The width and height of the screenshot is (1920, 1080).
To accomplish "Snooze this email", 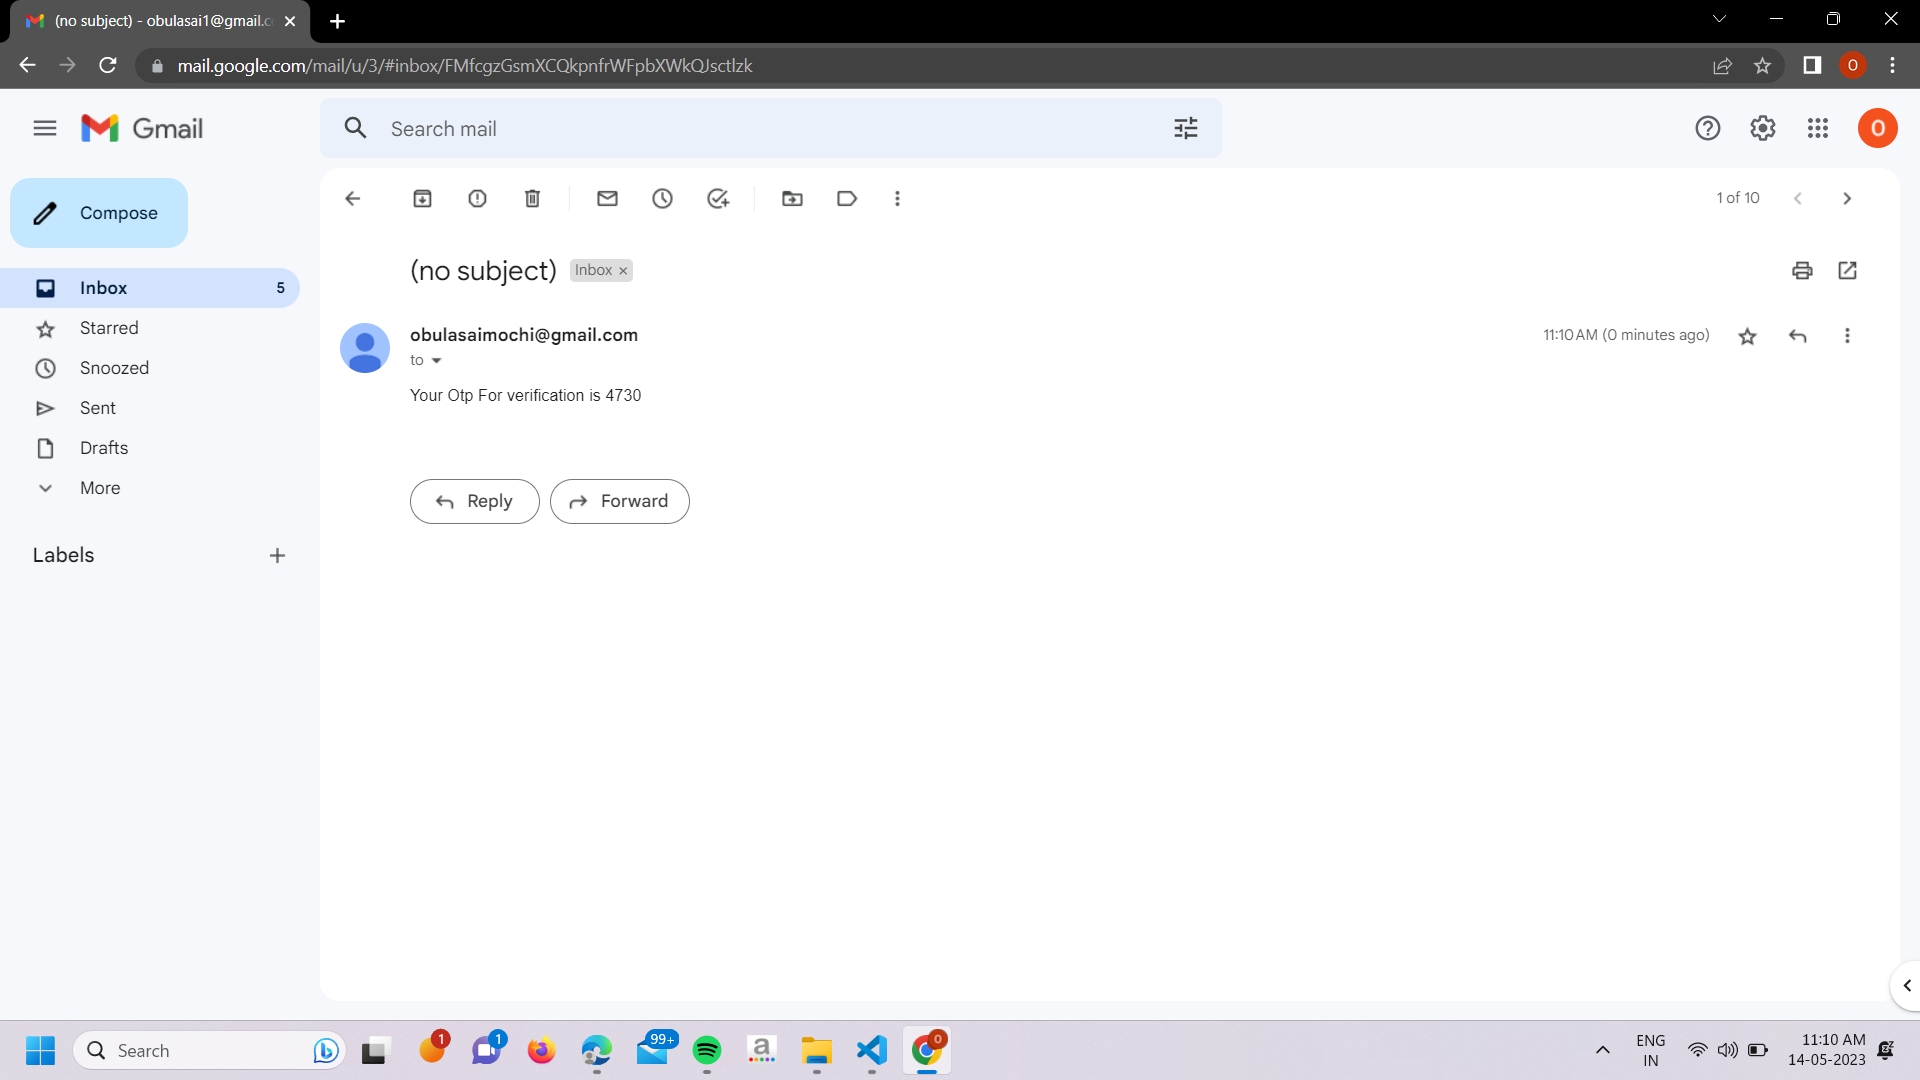I will point(662,198).
